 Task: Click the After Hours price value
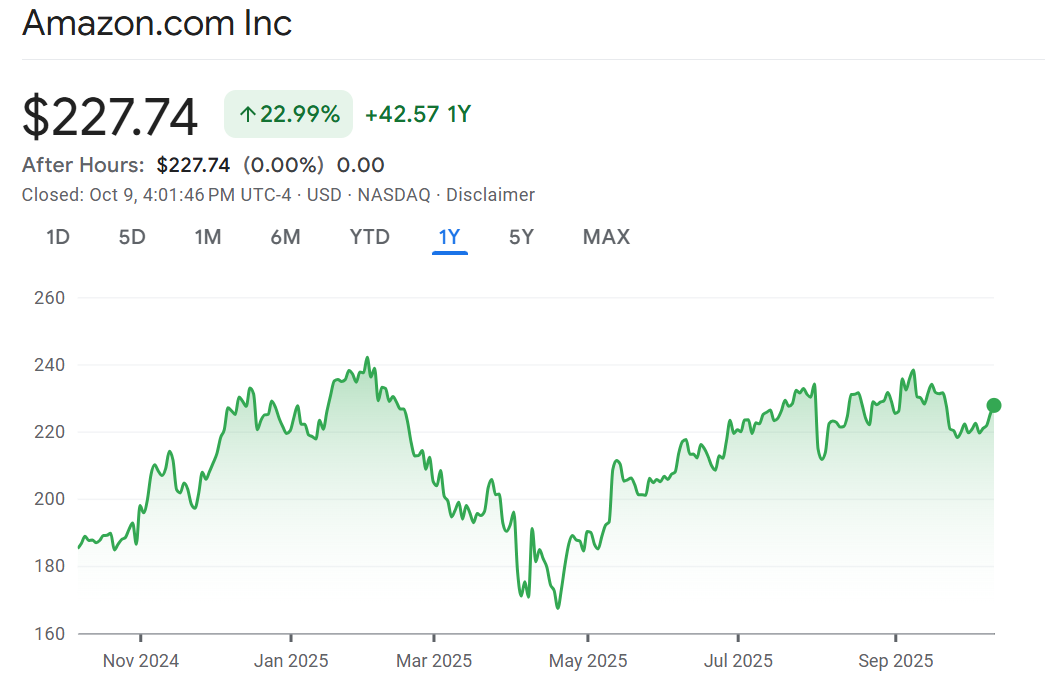pos(193,165)
